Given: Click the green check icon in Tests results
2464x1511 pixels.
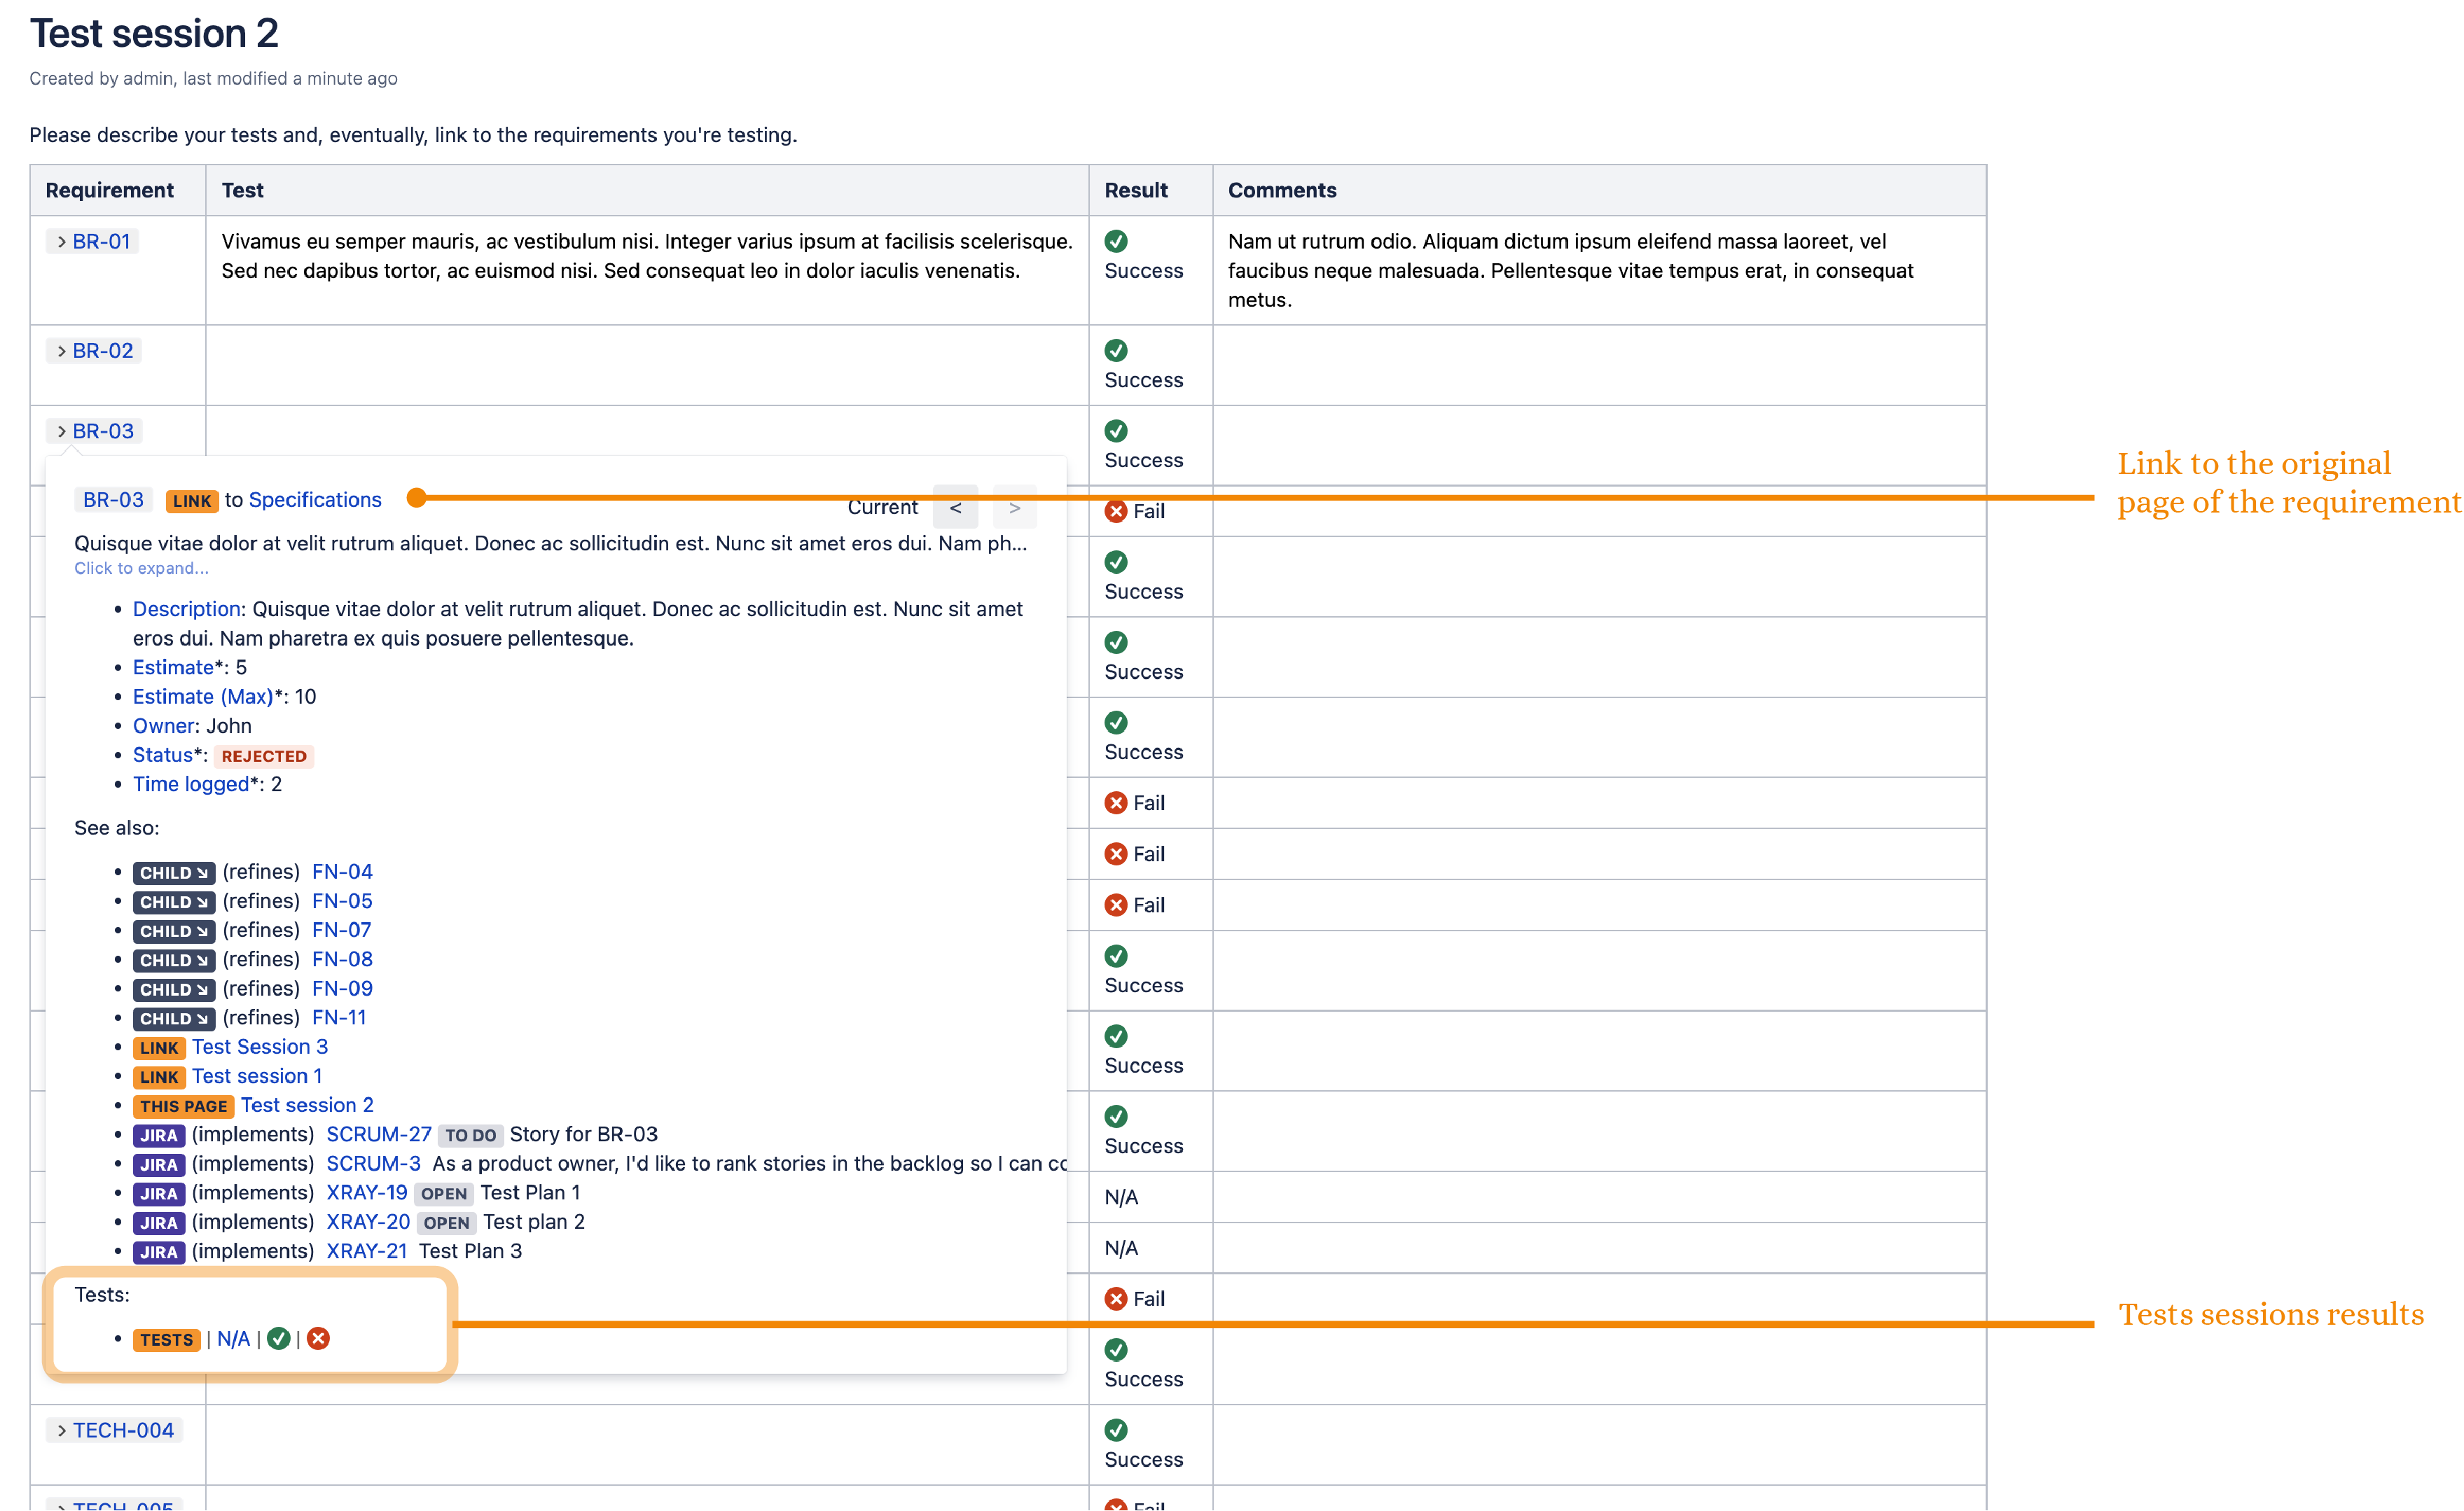Looking at the screenshot, I should point(279,1338).
